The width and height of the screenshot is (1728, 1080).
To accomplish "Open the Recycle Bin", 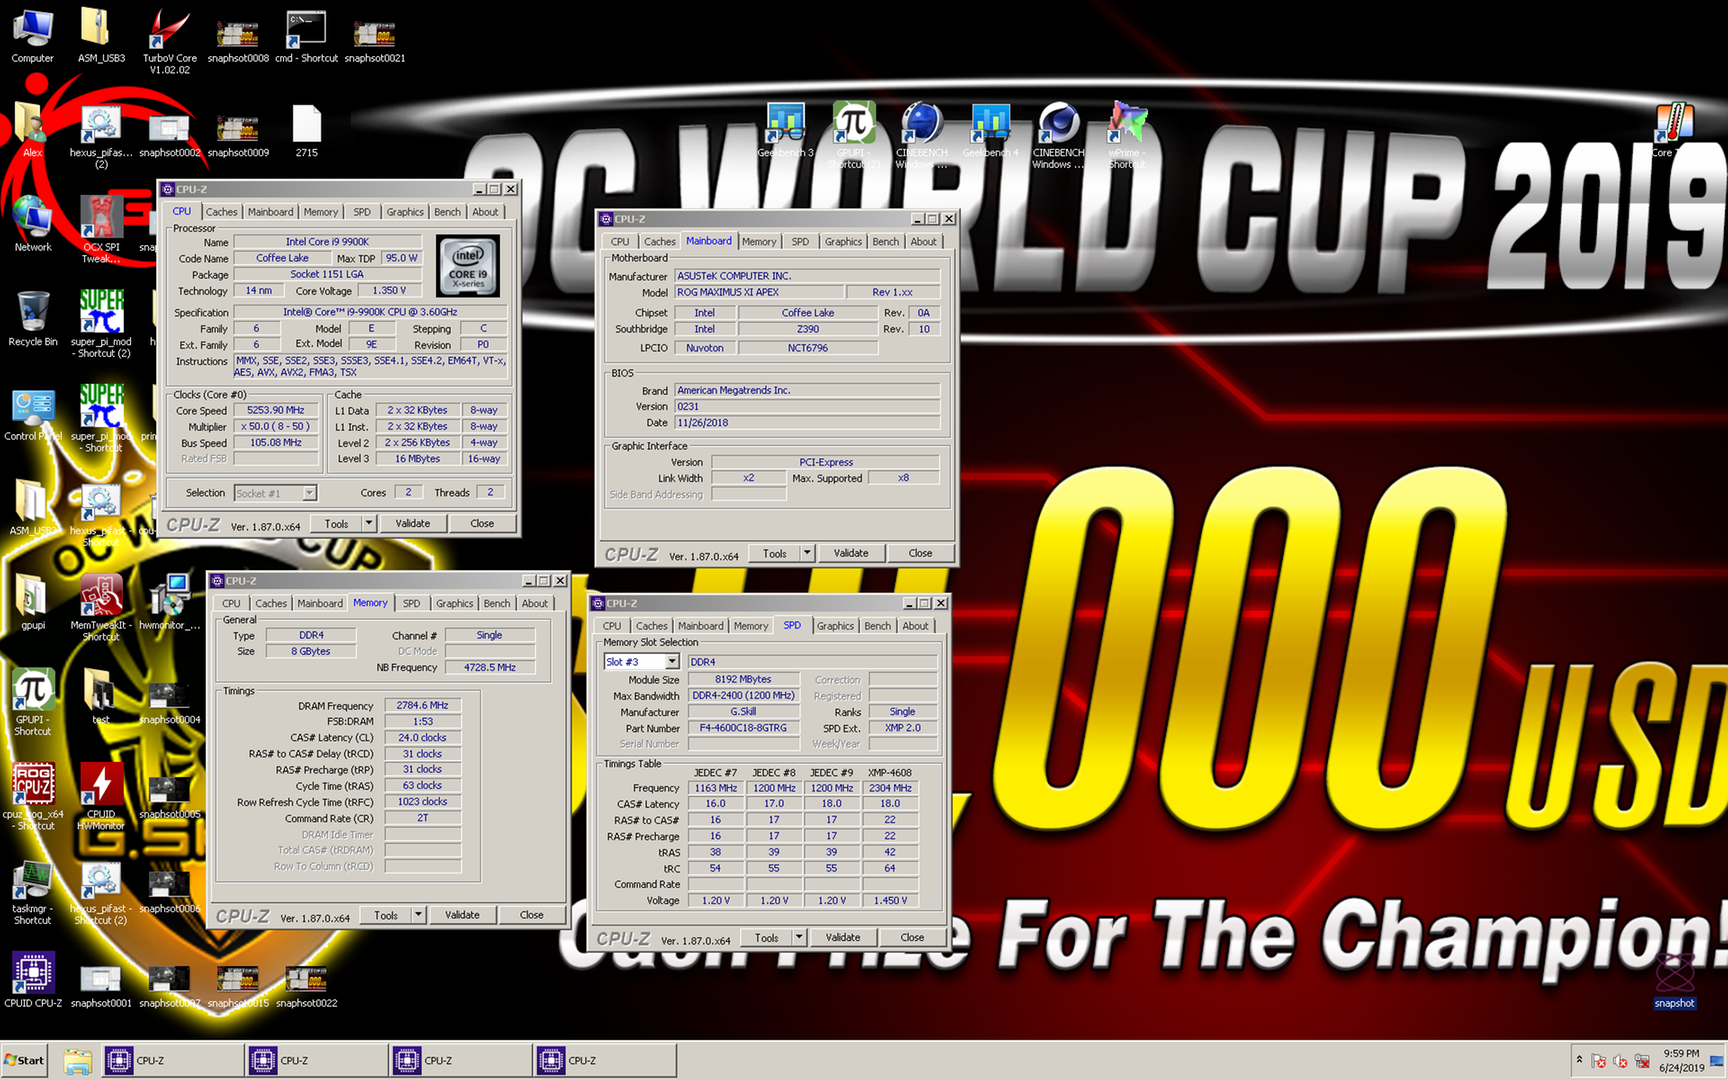I will (x=32, y=319).
